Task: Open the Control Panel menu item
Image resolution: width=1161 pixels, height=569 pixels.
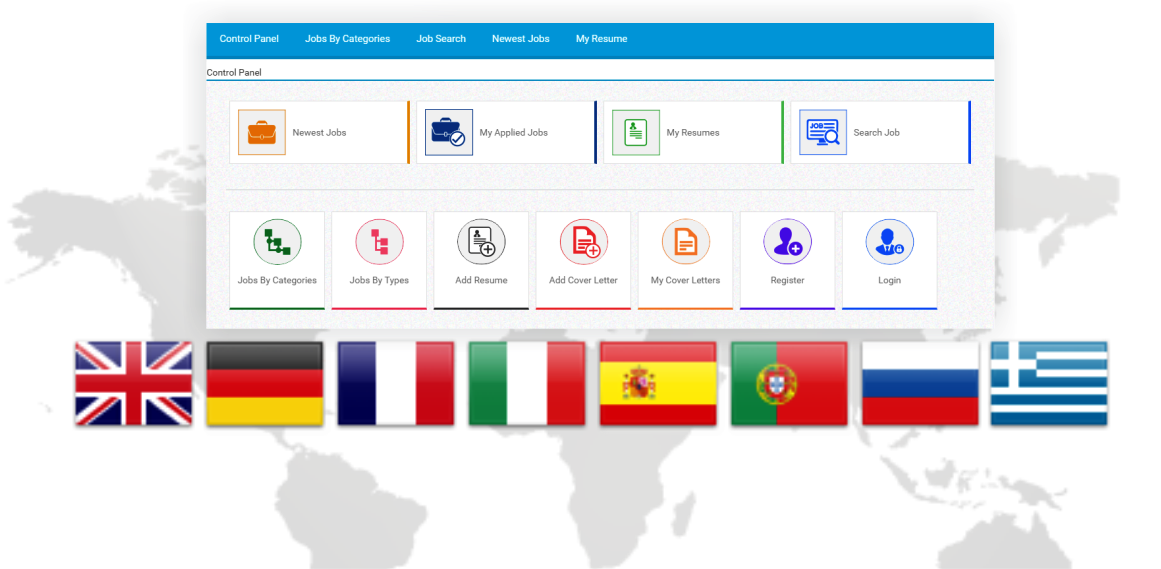Action: point(249,39)
